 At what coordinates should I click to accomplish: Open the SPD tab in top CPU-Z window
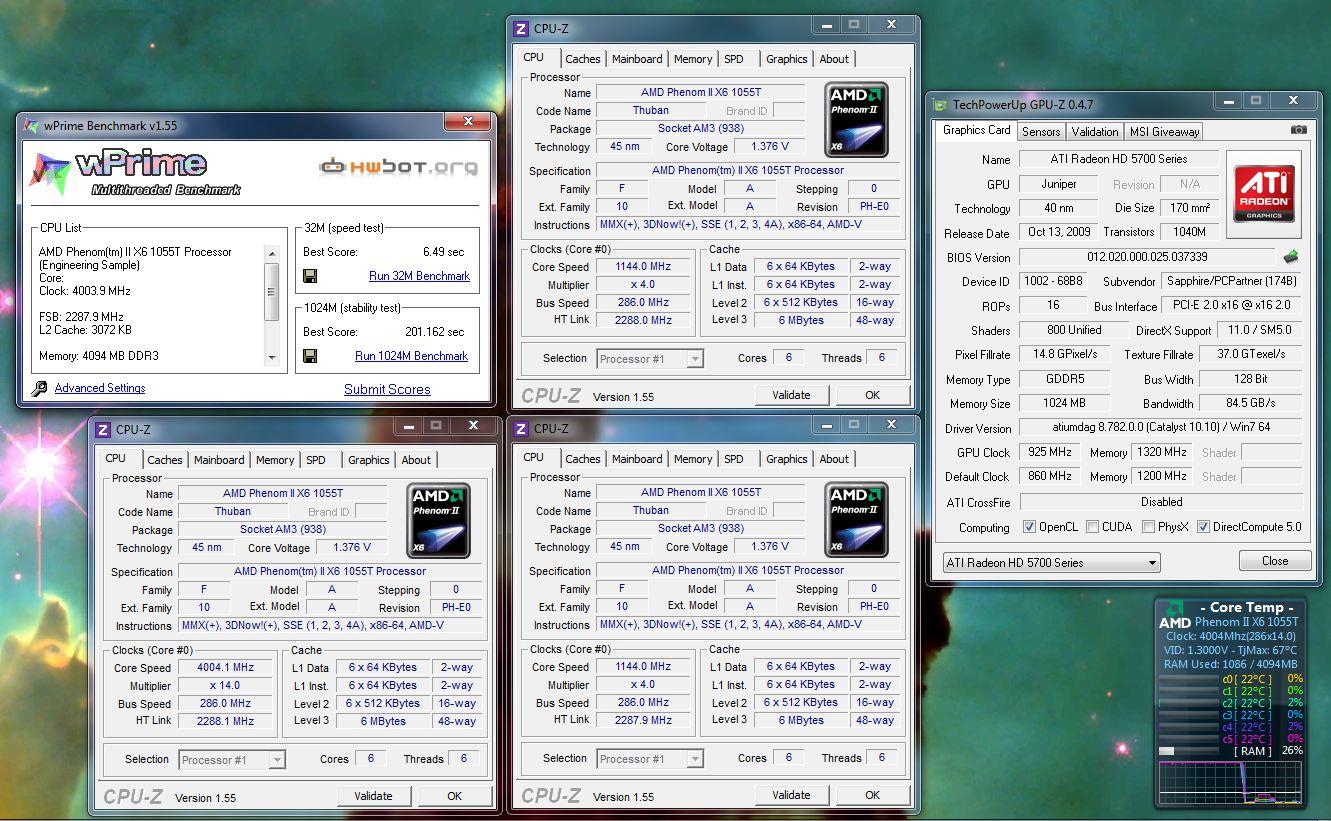tap(734, 59)
